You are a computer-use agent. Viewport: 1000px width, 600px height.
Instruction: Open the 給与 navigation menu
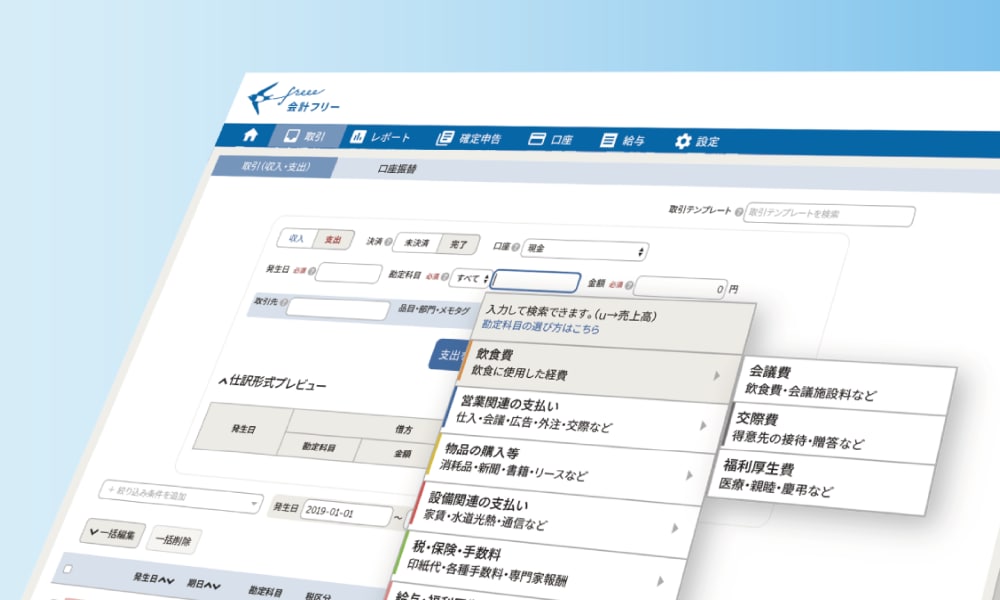(622, 140)
